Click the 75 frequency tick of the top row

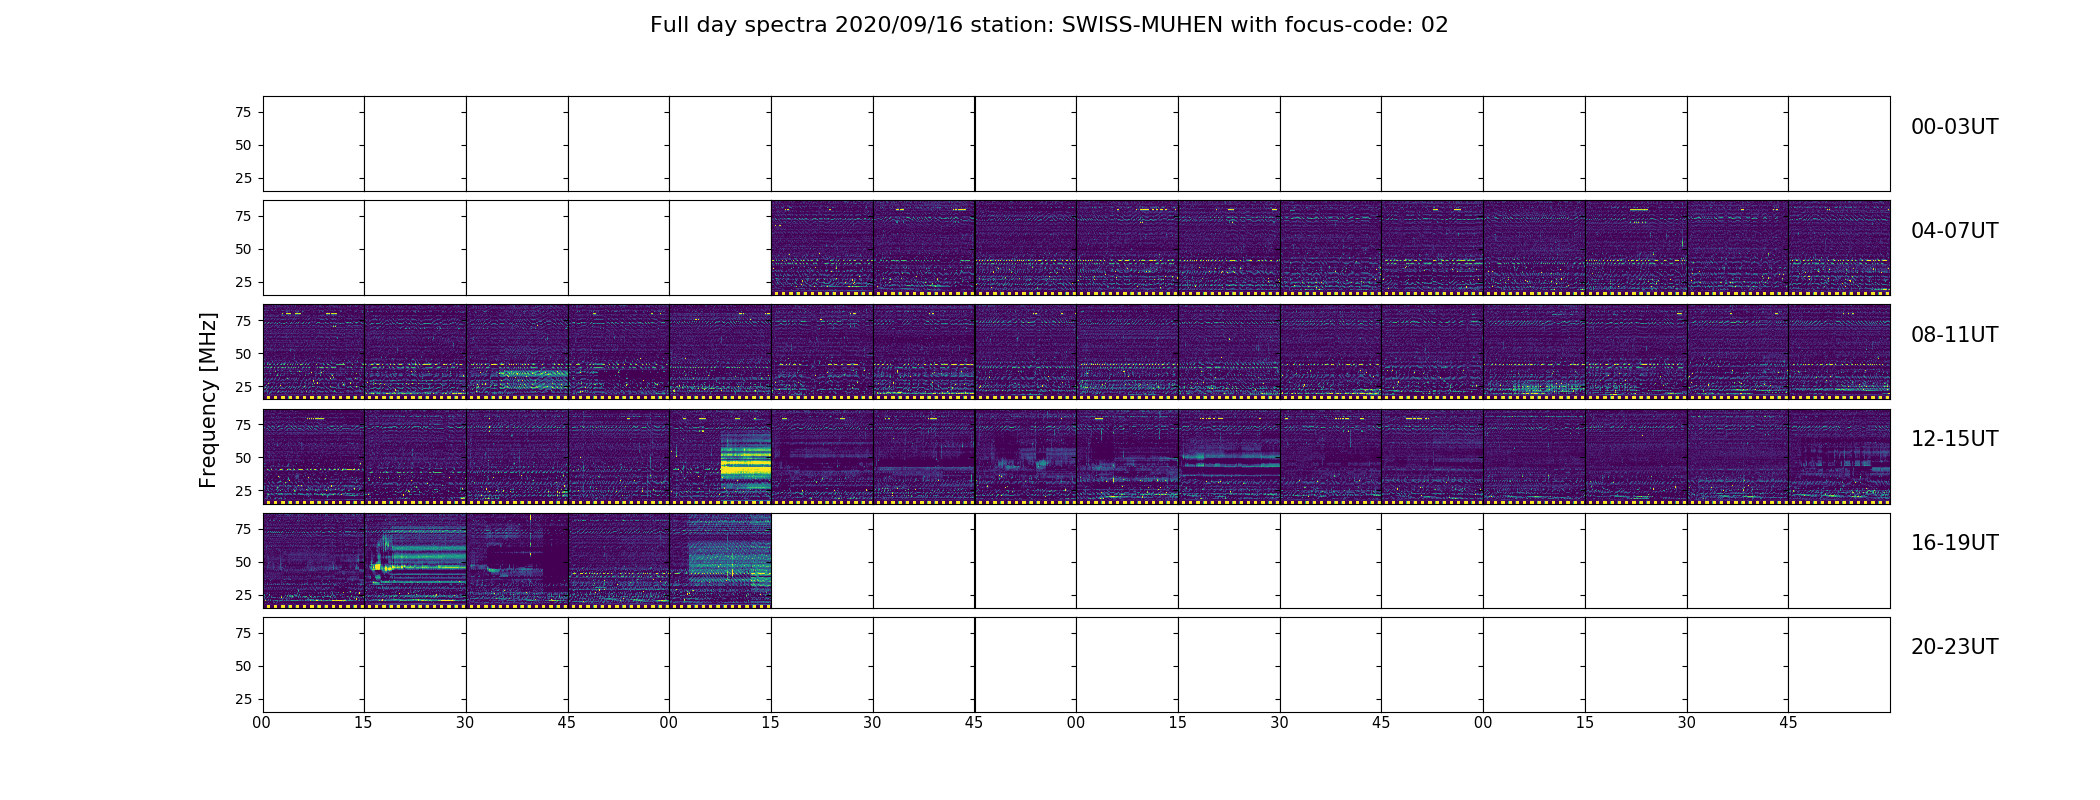pyautogui.click(x=243, y=113)
